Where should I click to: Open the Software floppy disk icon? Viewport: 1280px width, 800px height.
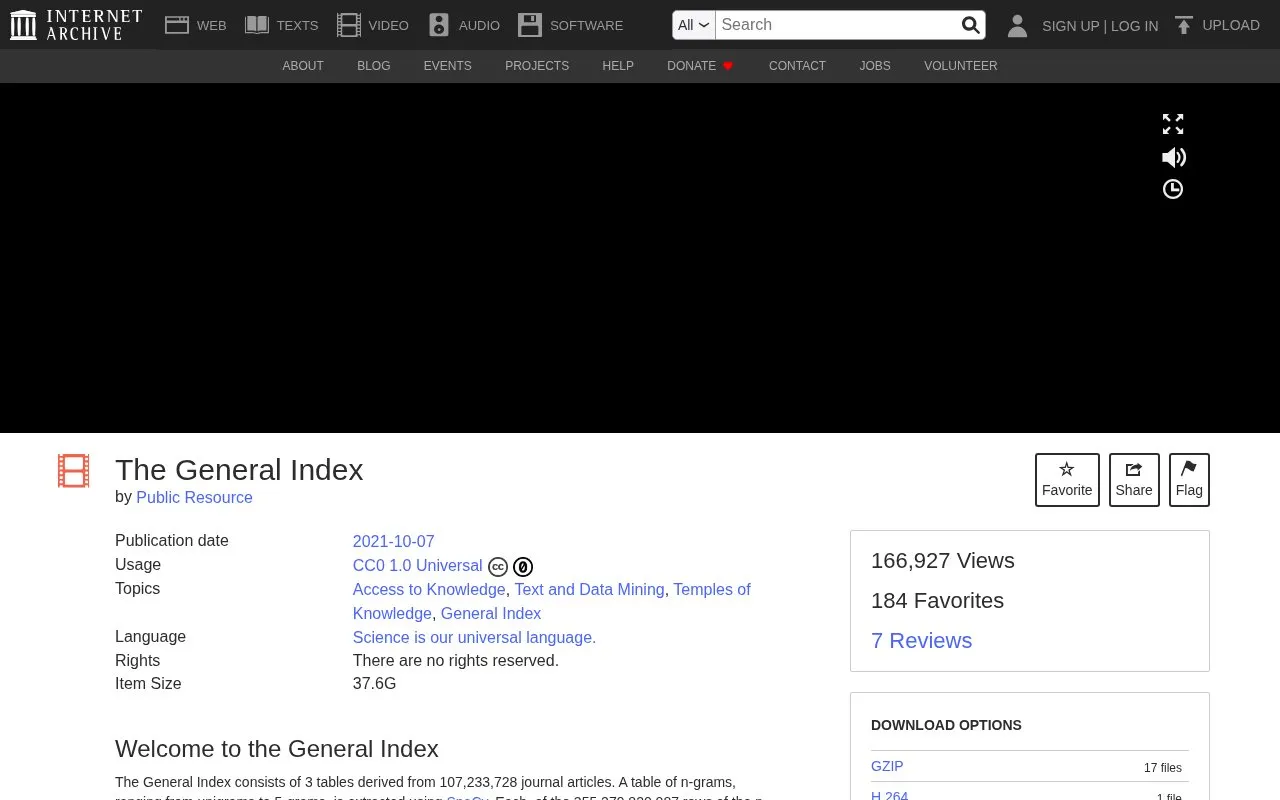pos(530,25)
